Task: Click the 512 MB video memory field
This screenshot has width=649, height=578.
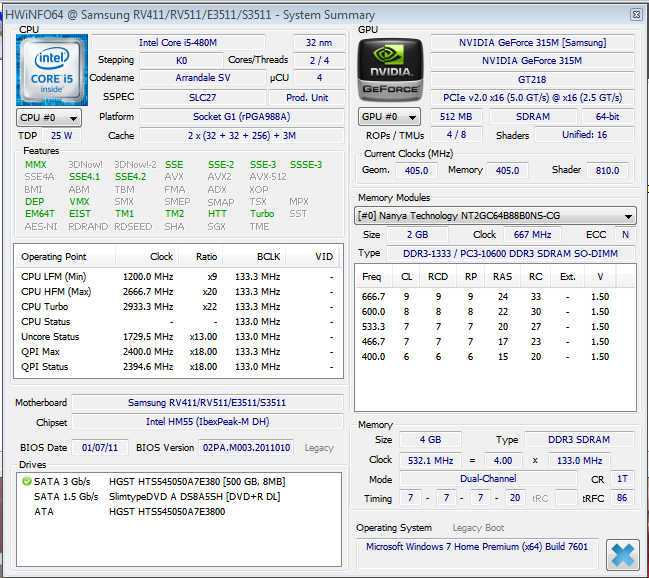Action: tap(456, 117)
